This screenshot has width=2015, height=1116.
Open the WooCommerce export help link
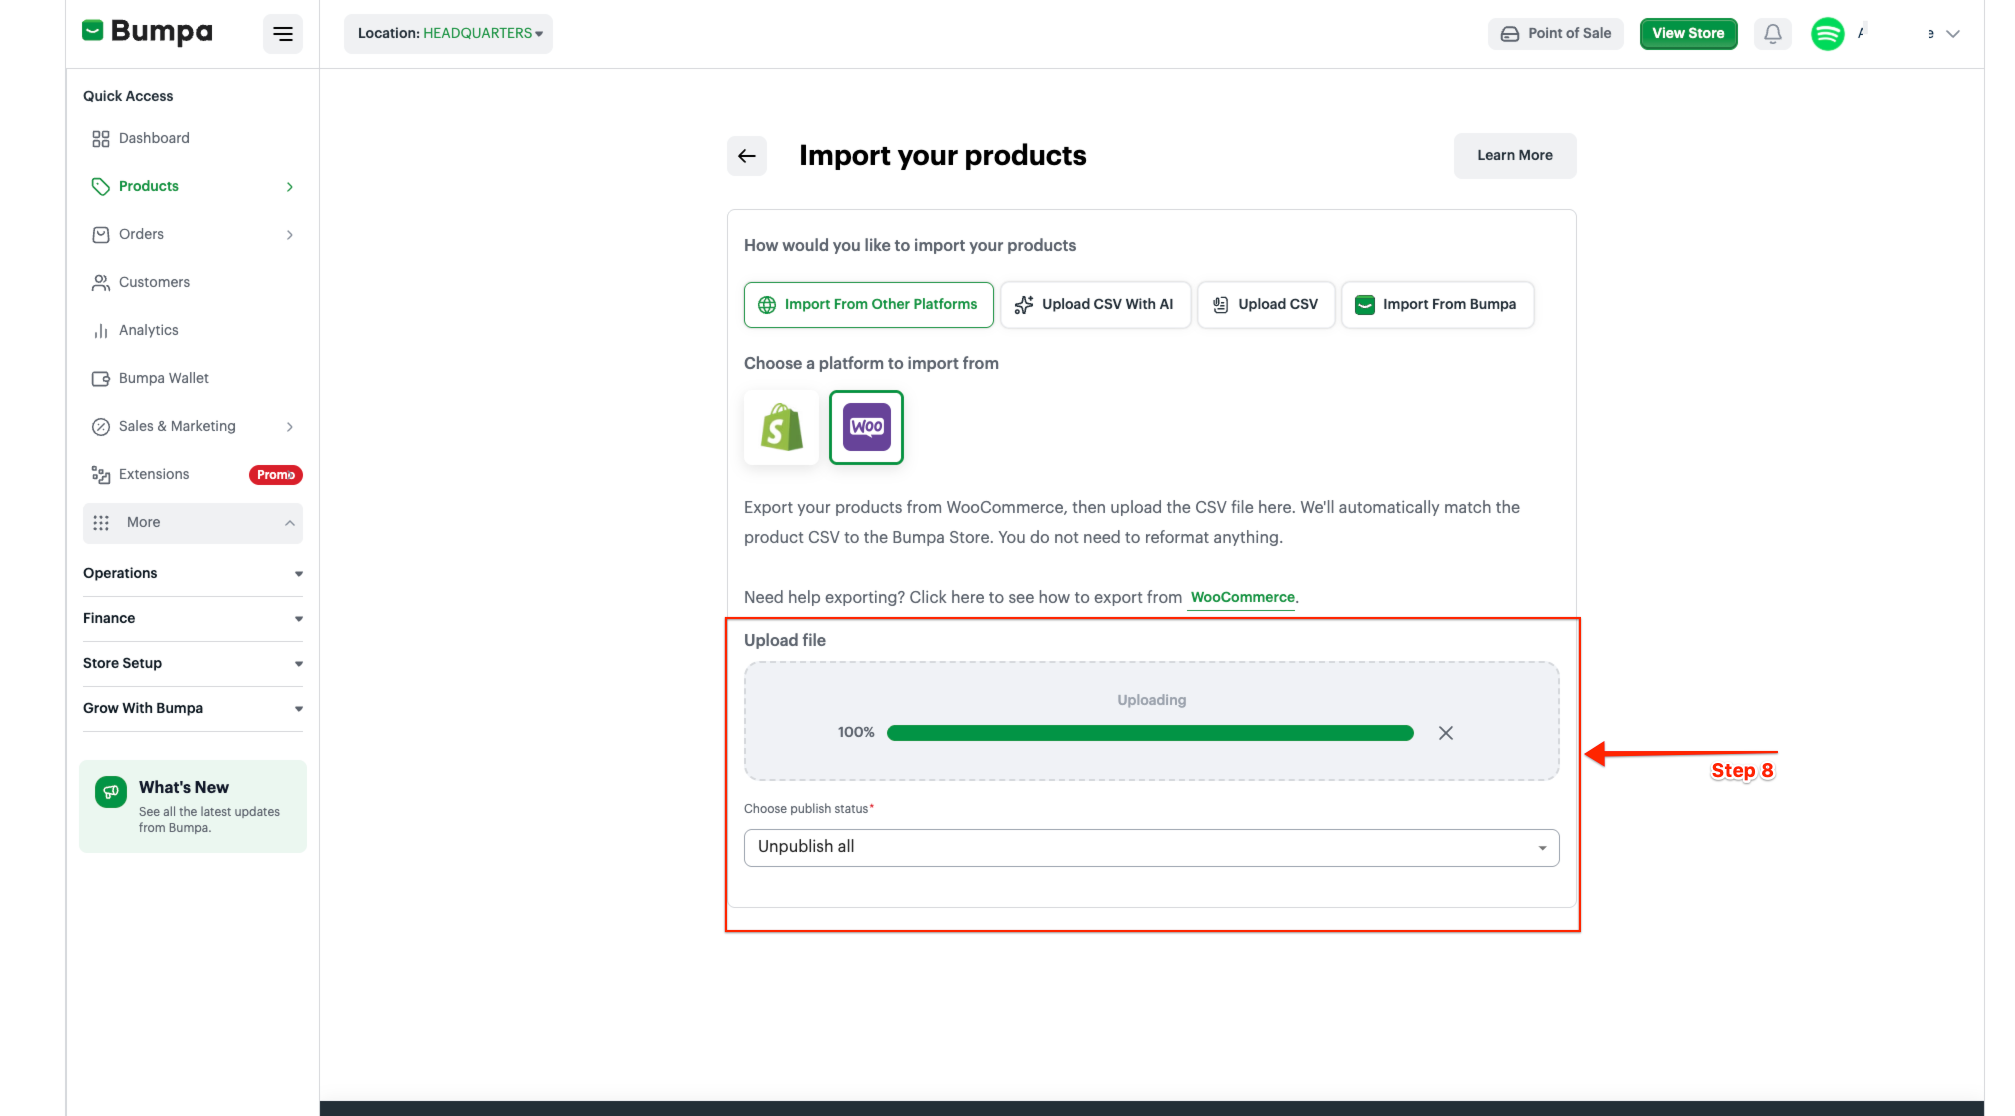1242,597
